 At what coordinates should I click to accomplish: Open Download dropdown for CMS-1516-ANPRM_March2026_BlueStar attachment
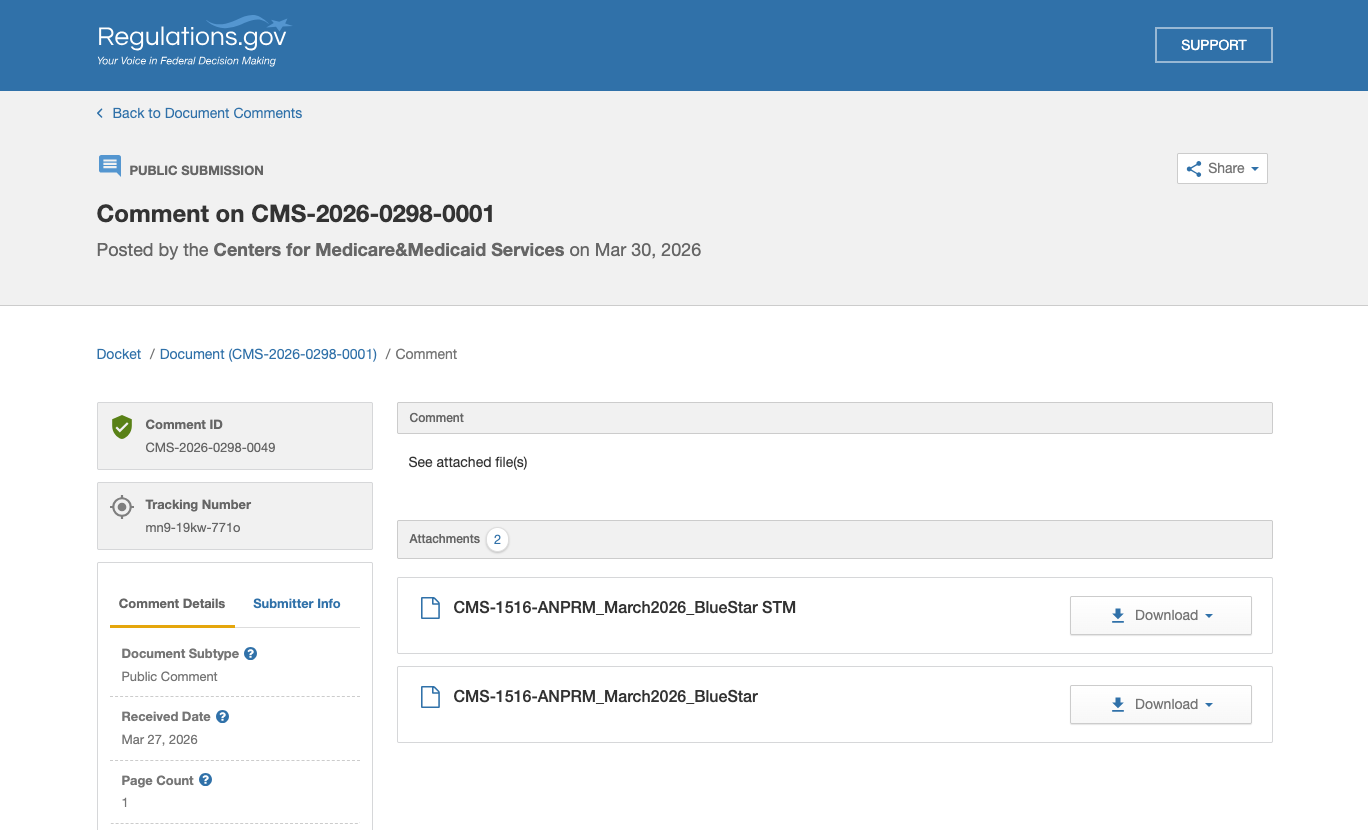pos(1161,705)
